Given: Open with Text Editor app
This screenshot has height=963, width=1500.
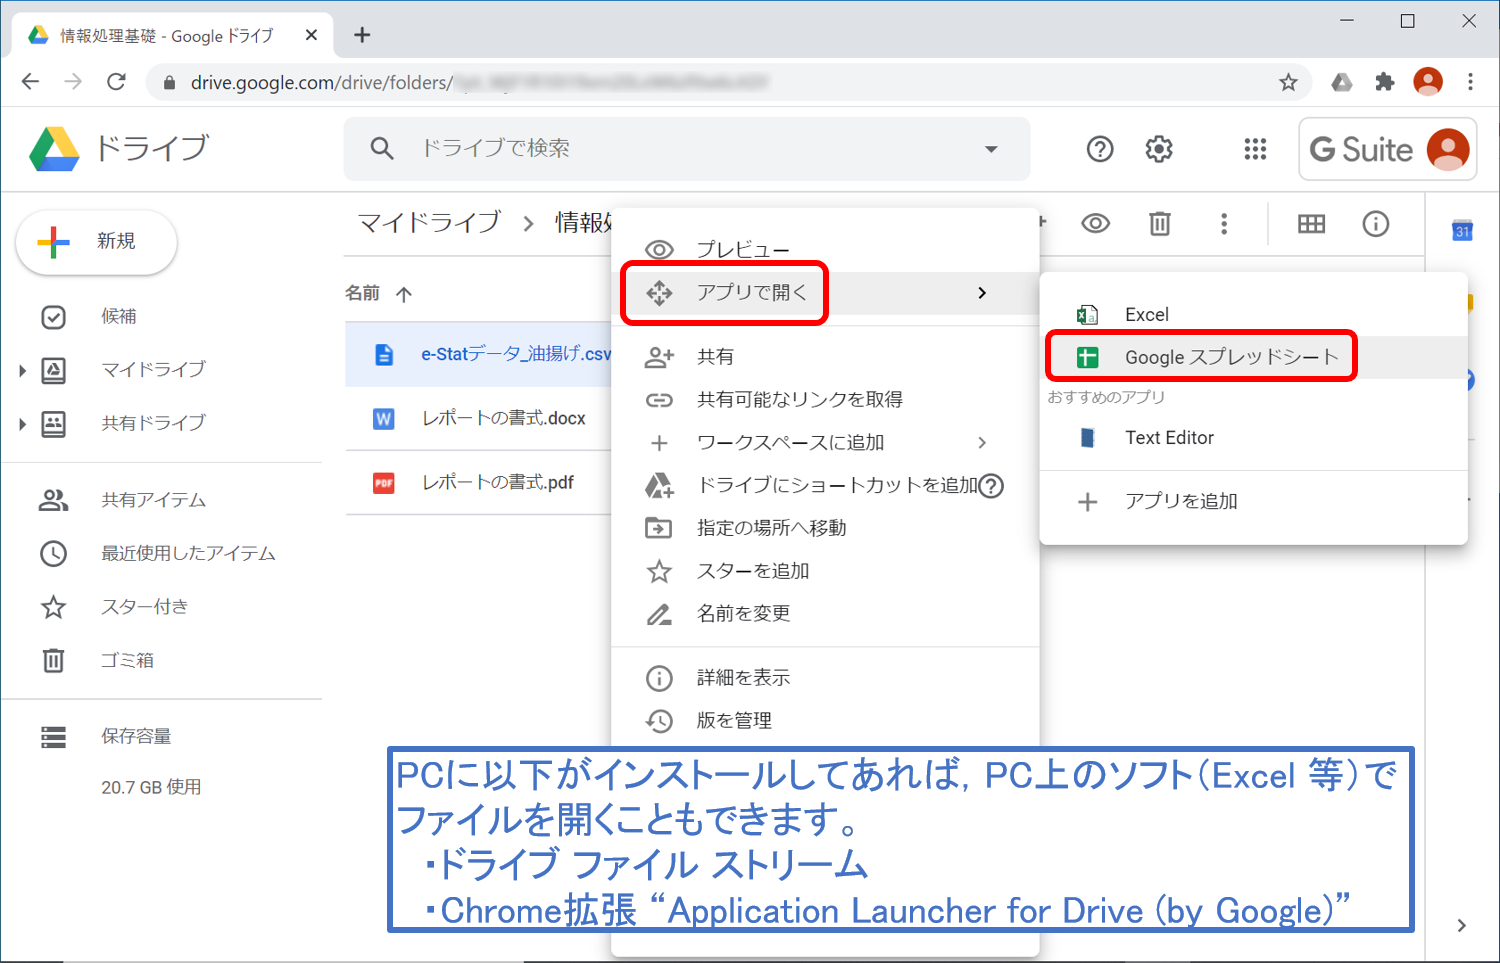Looking at the screenshot, I should coord(1253,438).
